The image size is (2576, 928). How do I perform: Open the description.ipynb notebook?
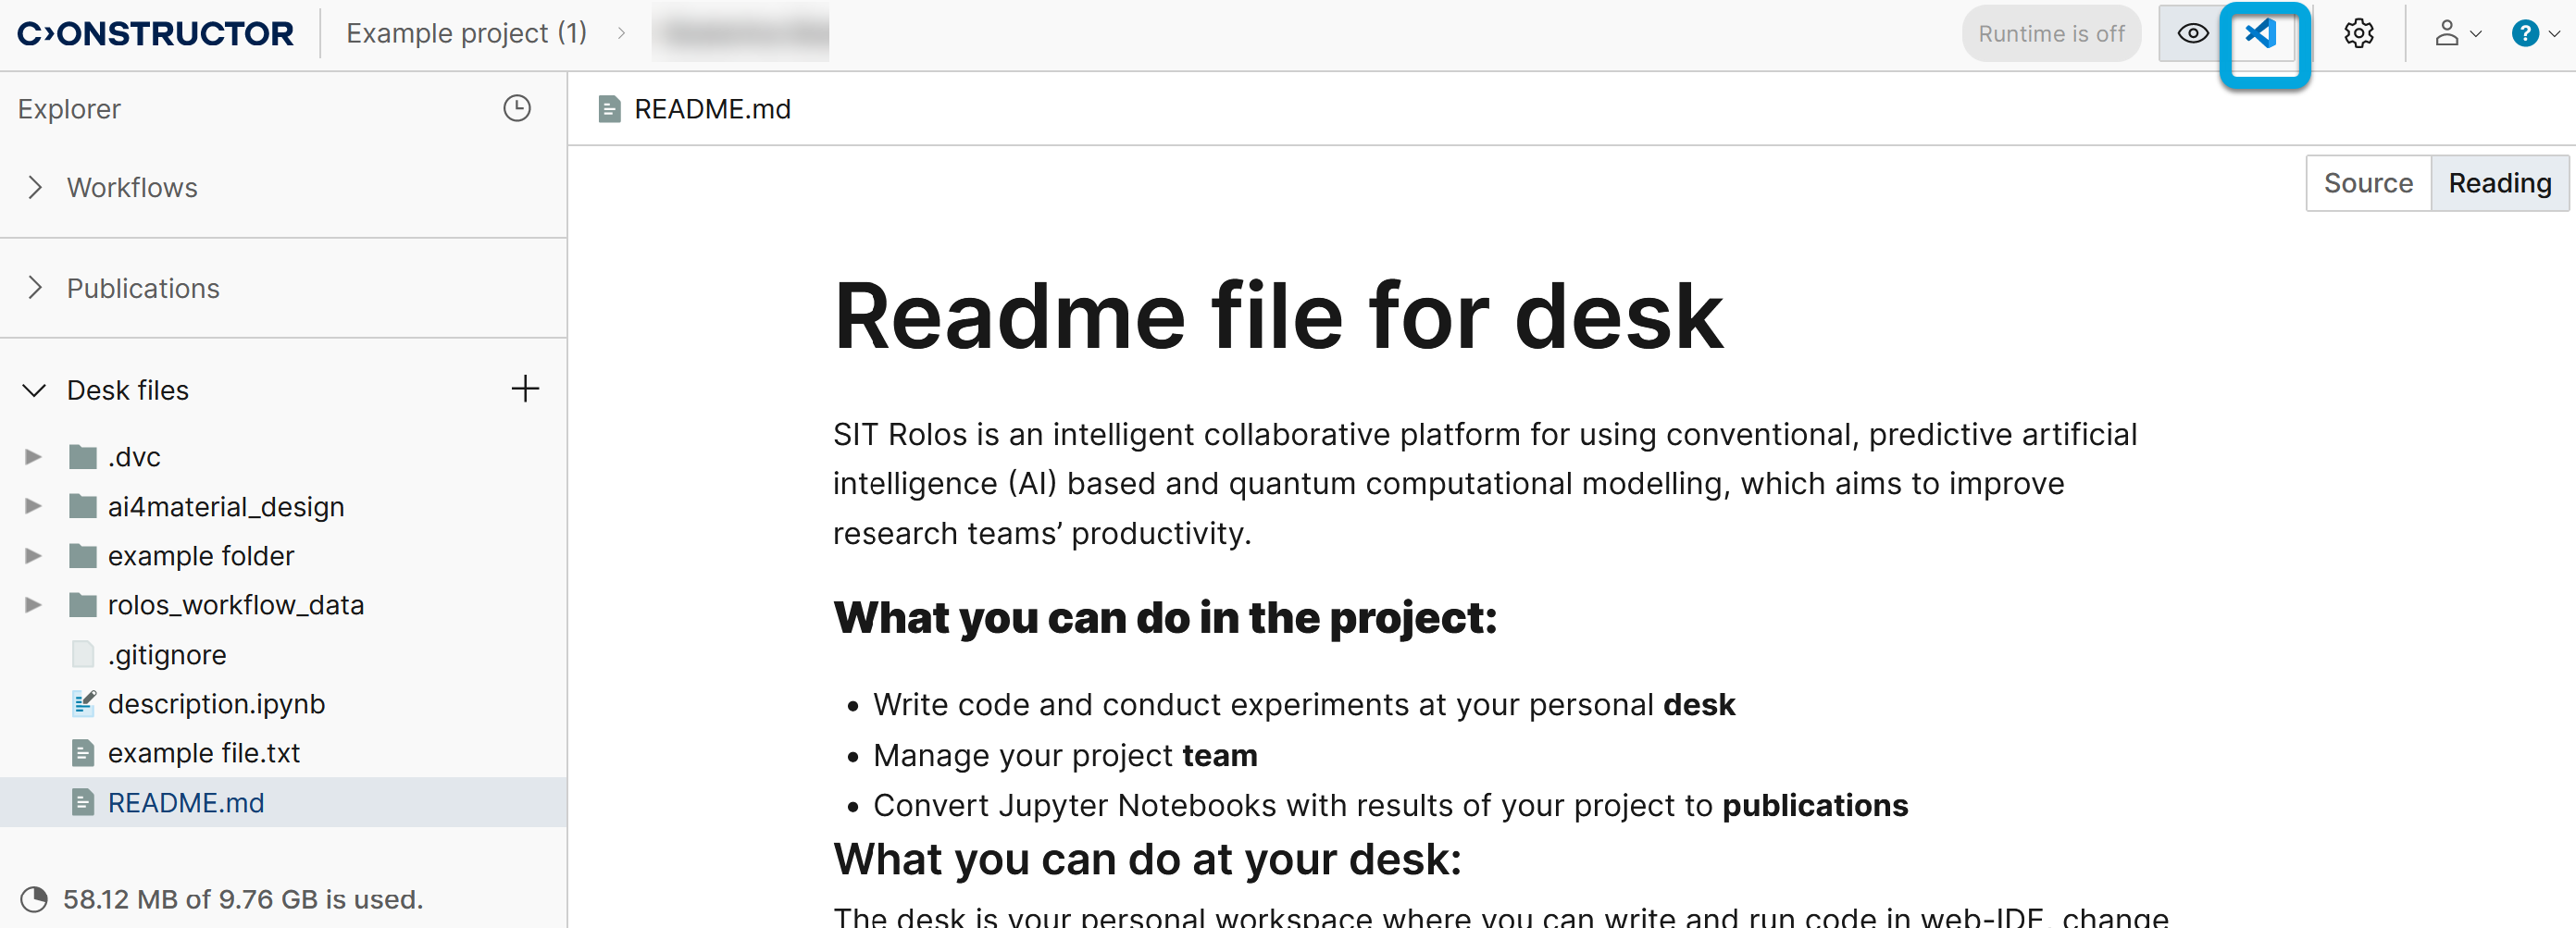click(216, 704)
